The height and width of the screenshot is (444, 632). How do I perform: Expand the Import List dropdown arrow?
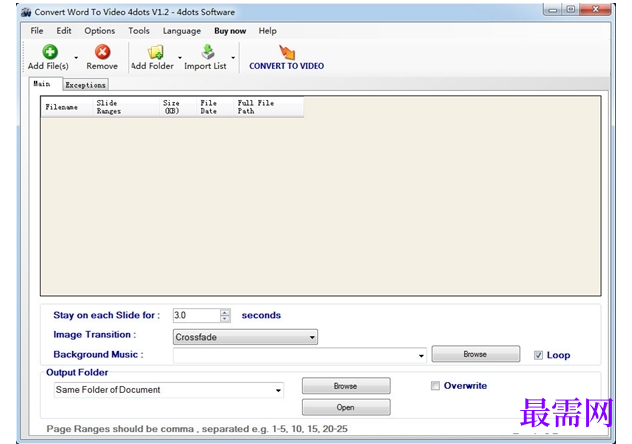233,58
